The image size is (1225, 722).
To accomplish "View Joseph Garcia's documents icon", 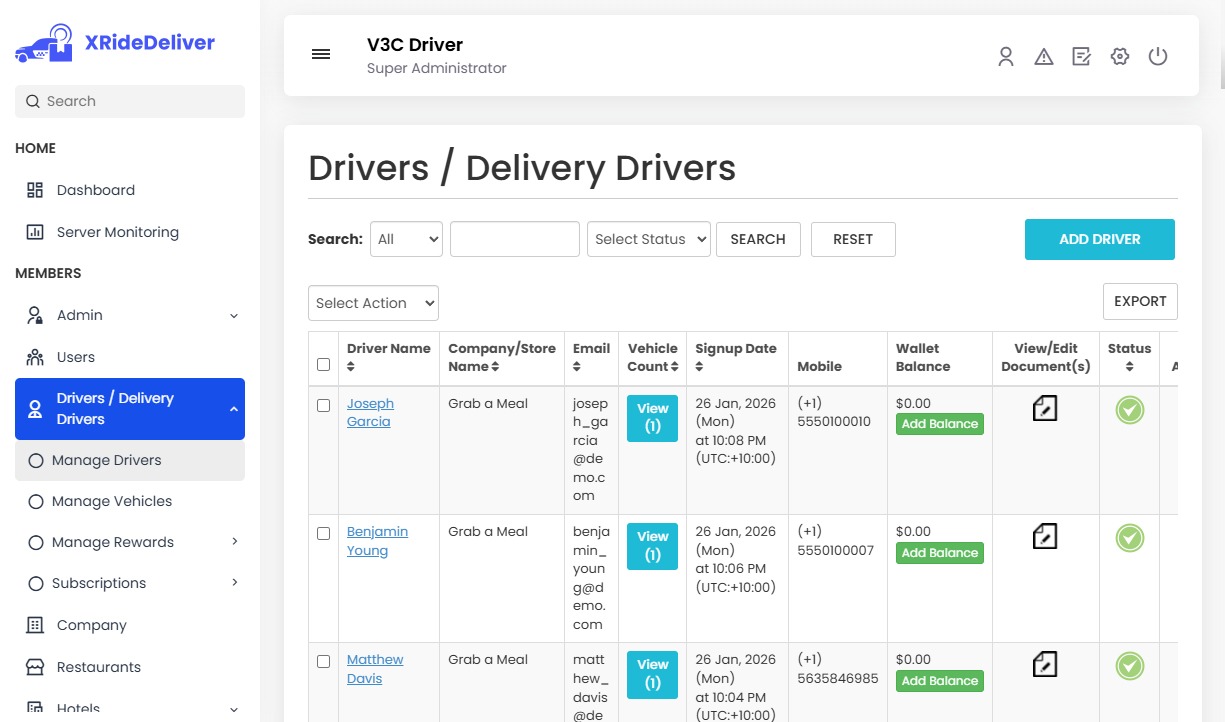I will click(1044, 408).
